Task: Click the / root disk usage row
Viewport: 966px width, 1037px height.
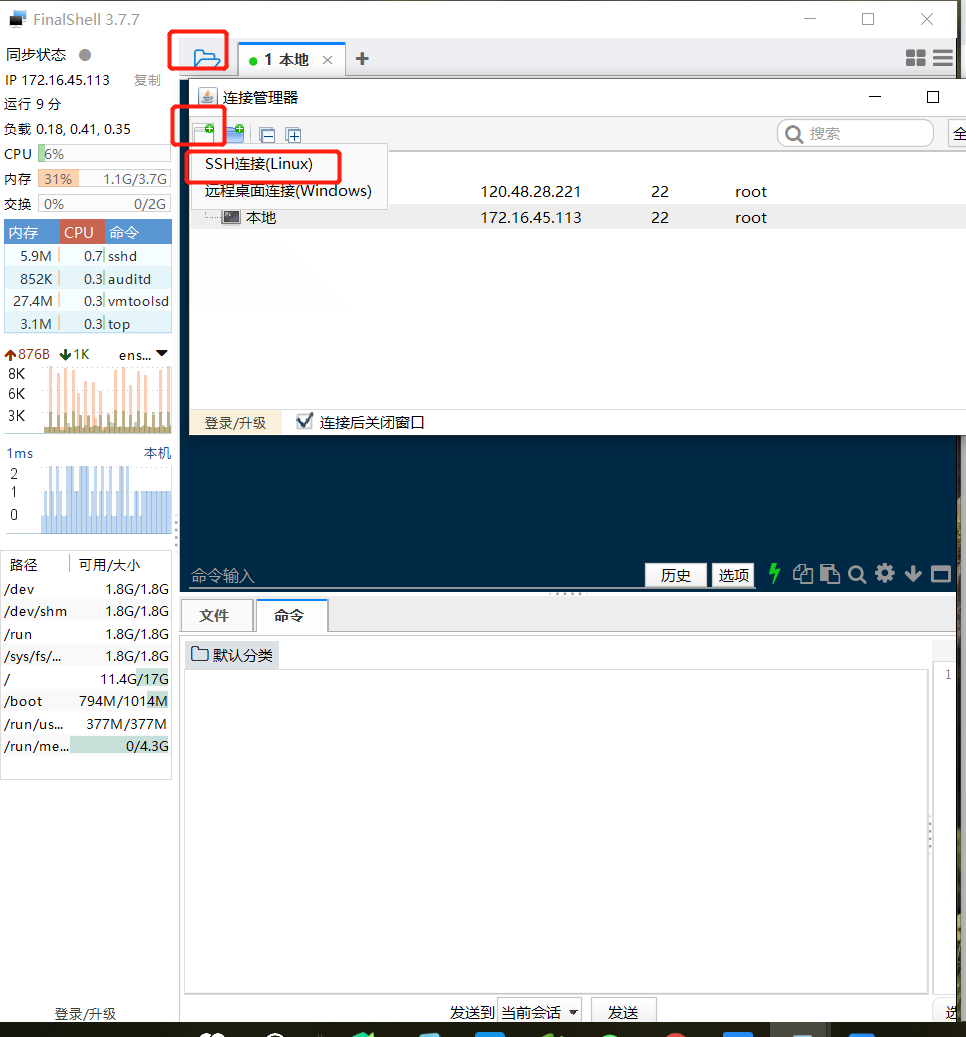Action: (x=86, y=679)
